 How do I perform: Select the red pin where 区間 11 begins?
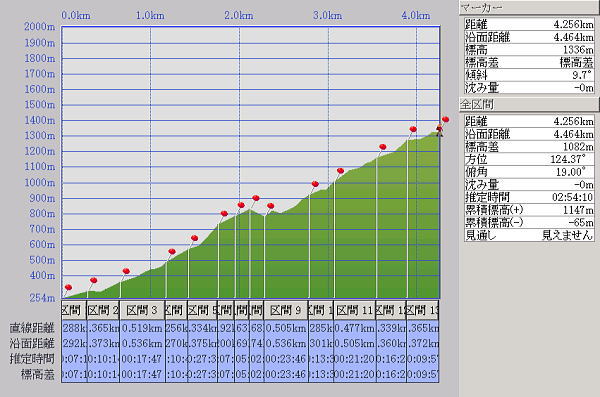coord(340,170)
